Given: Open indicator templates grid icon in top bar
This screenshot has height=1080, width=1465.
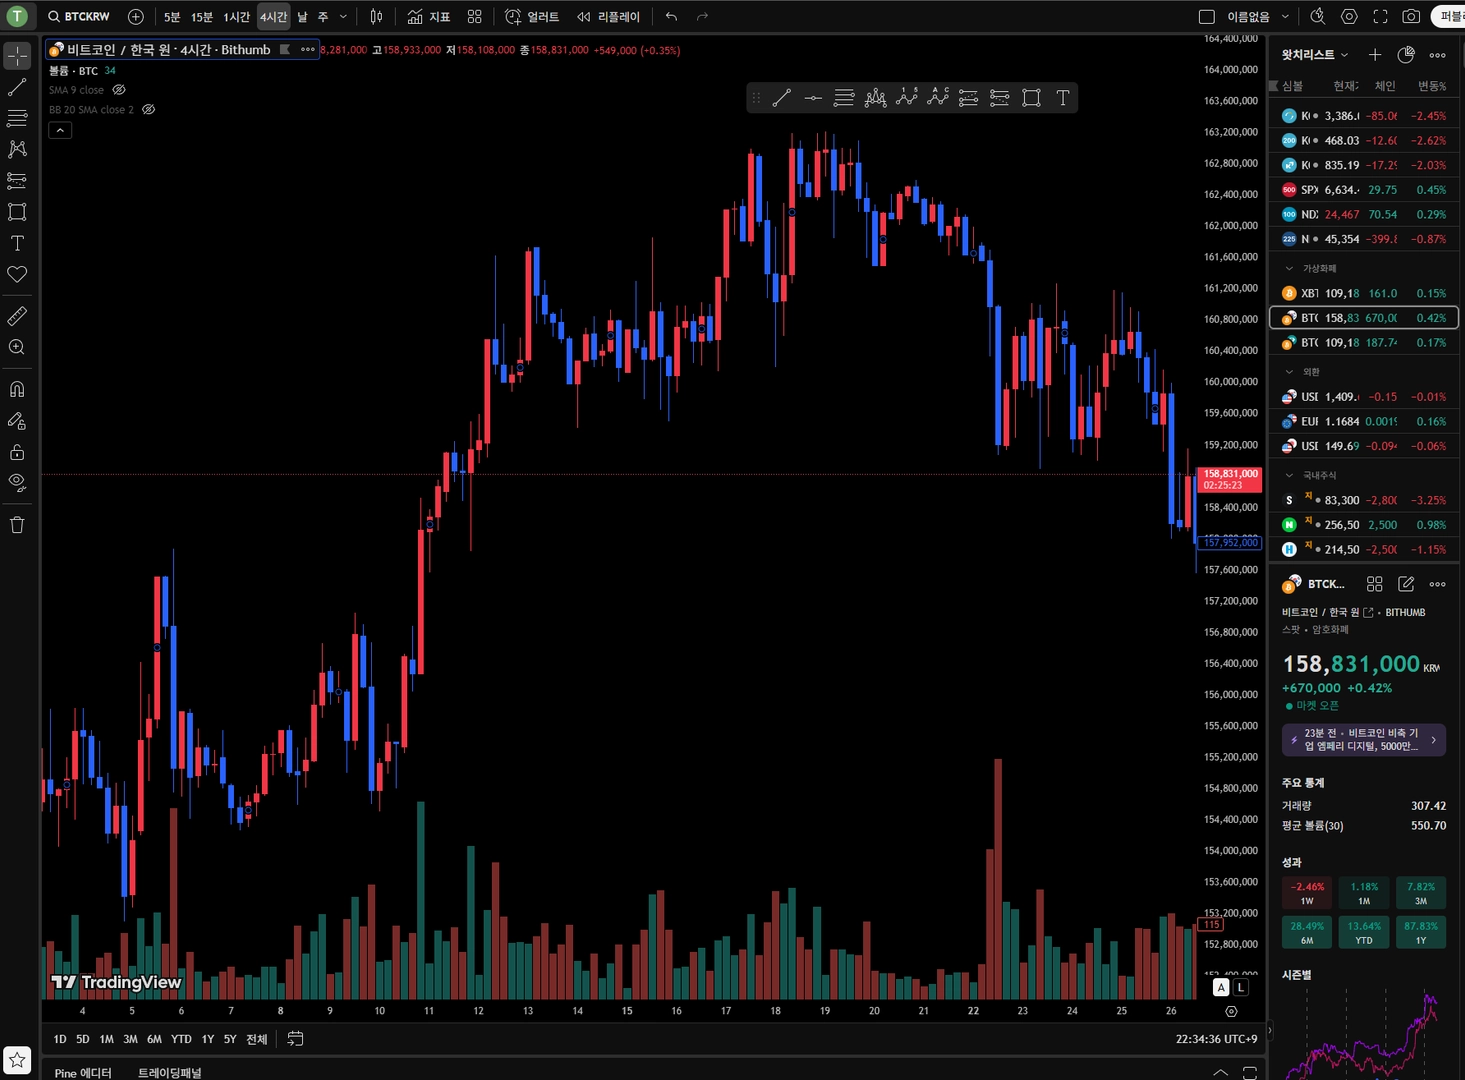Looking at the screenshot, I should (474, 17).
